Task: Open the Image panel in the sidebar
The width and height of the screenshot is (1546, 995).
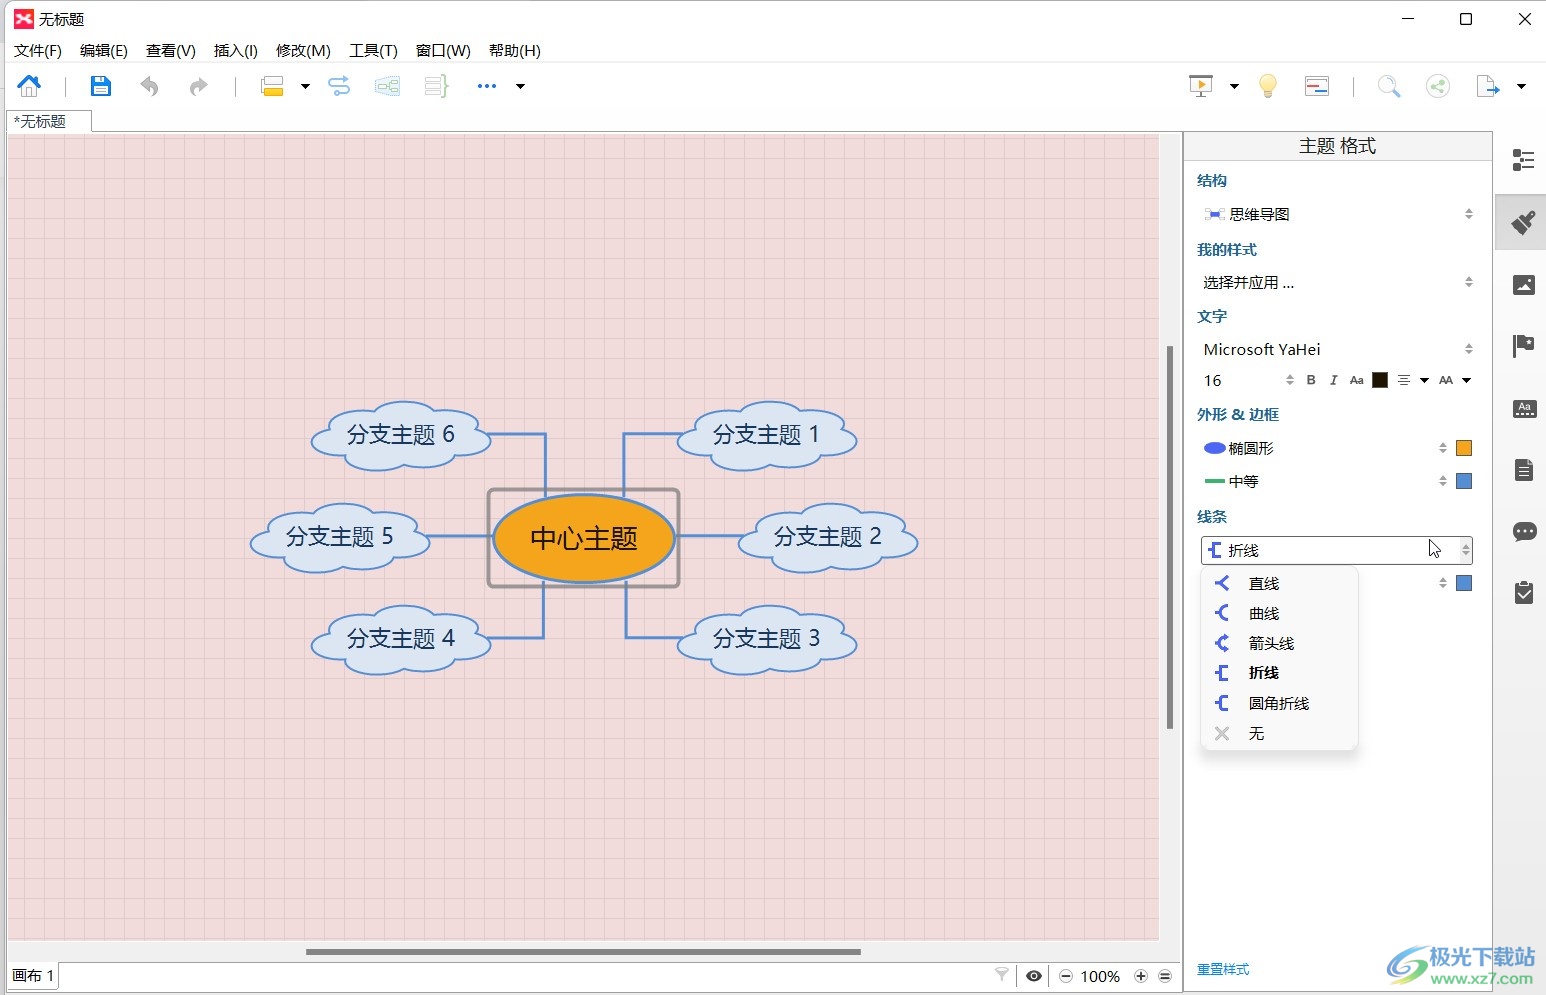Action: point(1523,285)
